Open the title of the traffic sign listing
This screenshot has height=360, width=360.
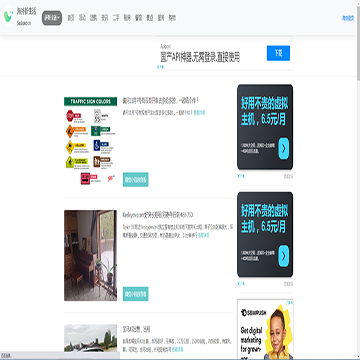tap(161, 100)
